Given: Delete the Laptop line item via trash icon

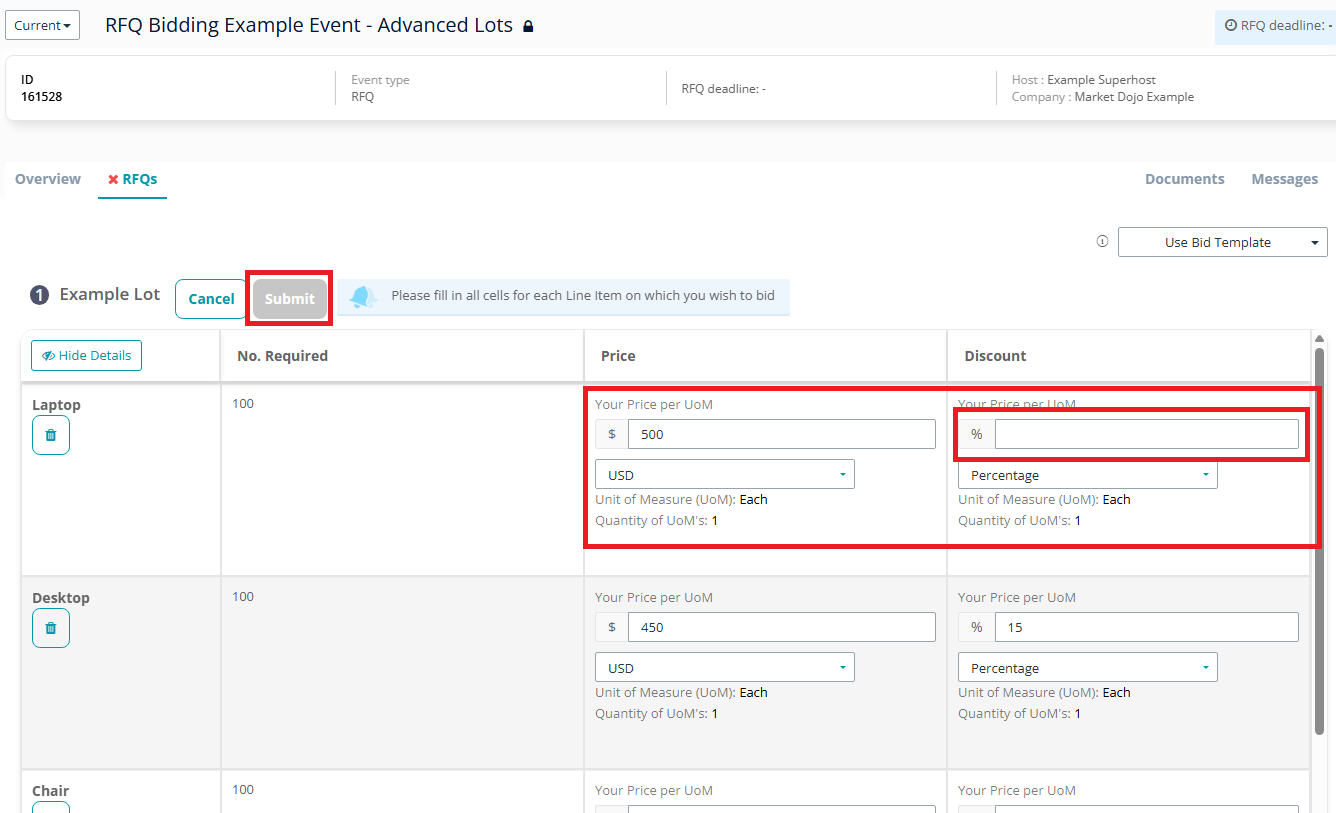Looking at the screenshot, I should pyautogui.click(x=51, y=435).
